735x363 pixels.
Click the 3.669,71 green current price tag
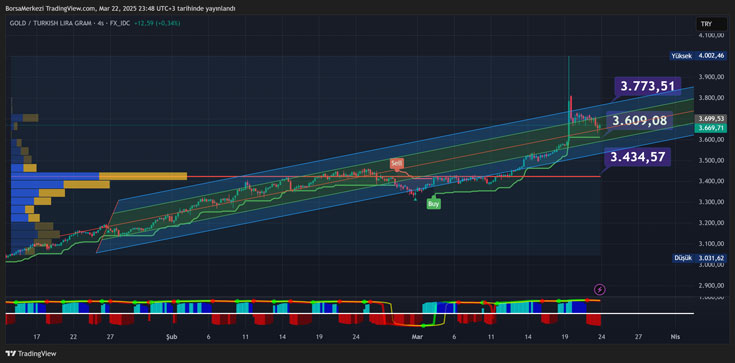coord(711,128)
